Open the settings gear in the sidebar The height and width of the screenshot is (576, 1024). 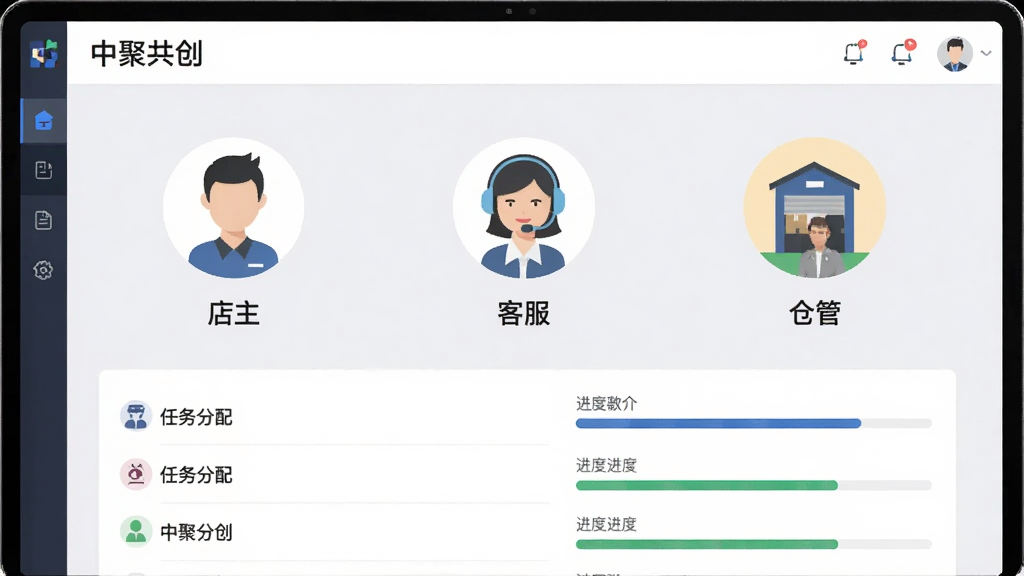(43, 270)
